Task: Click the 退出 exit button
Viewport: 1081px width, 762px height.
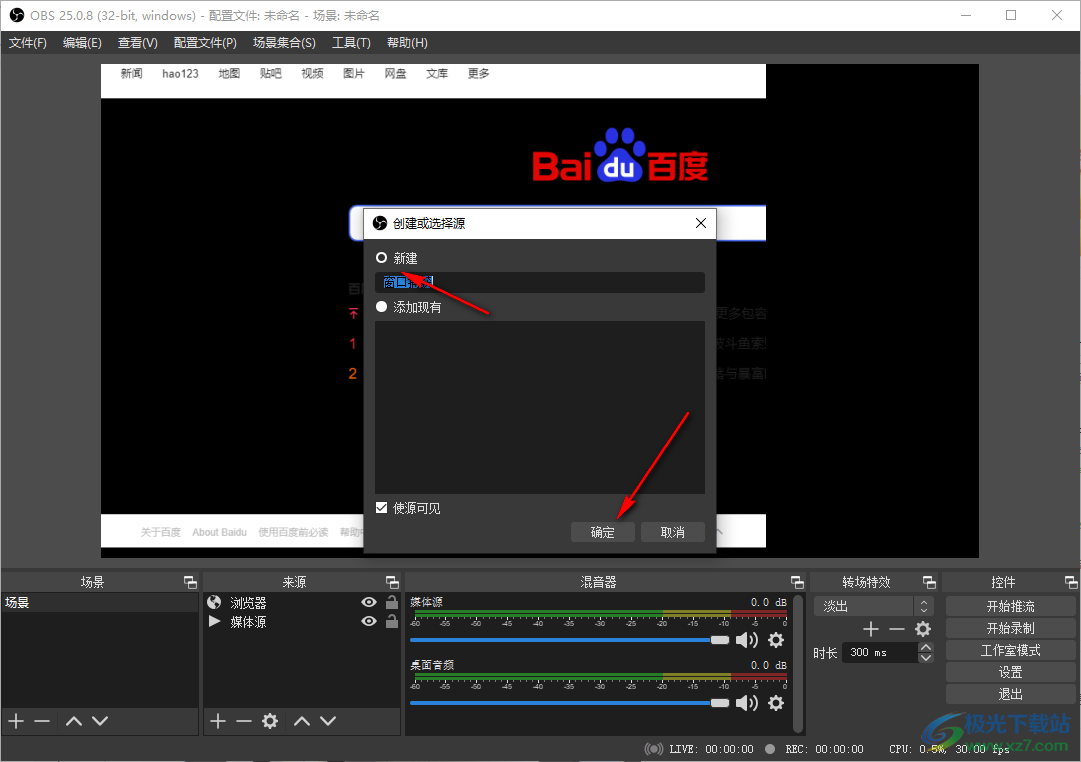Action: 1010,694
